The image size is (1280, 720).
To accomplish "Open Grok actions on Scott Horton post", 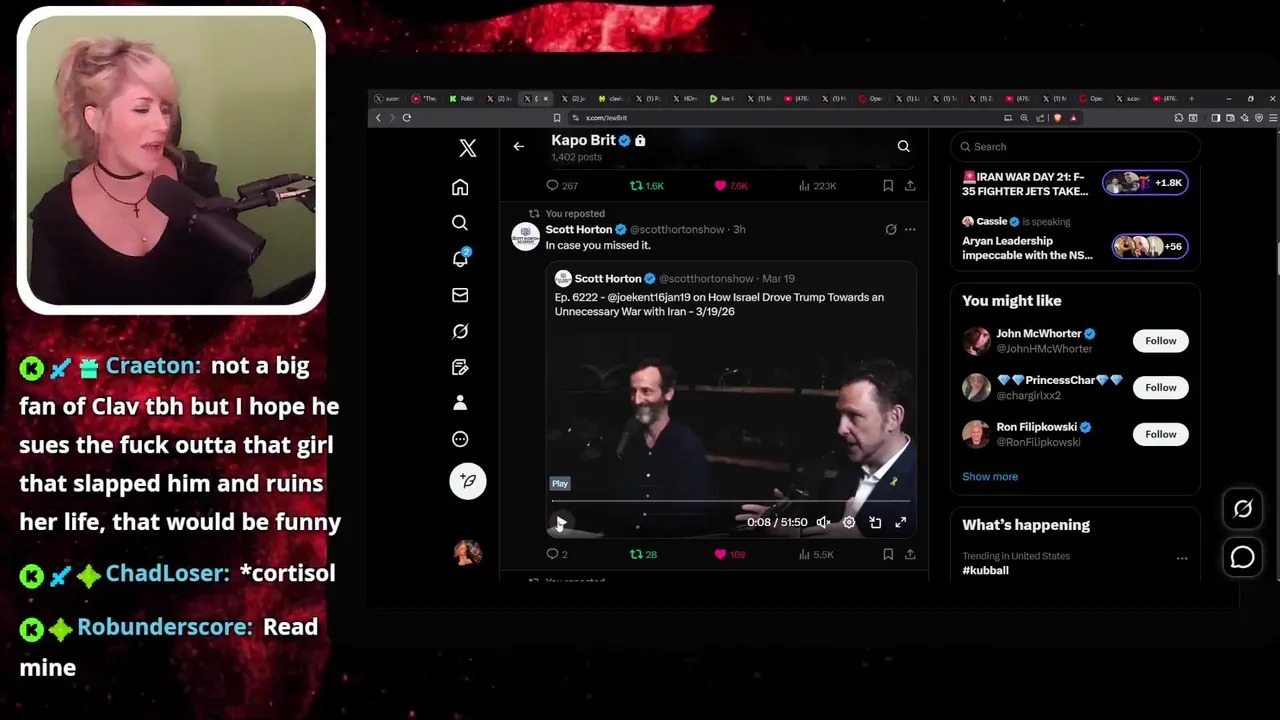I will [891, 229].
